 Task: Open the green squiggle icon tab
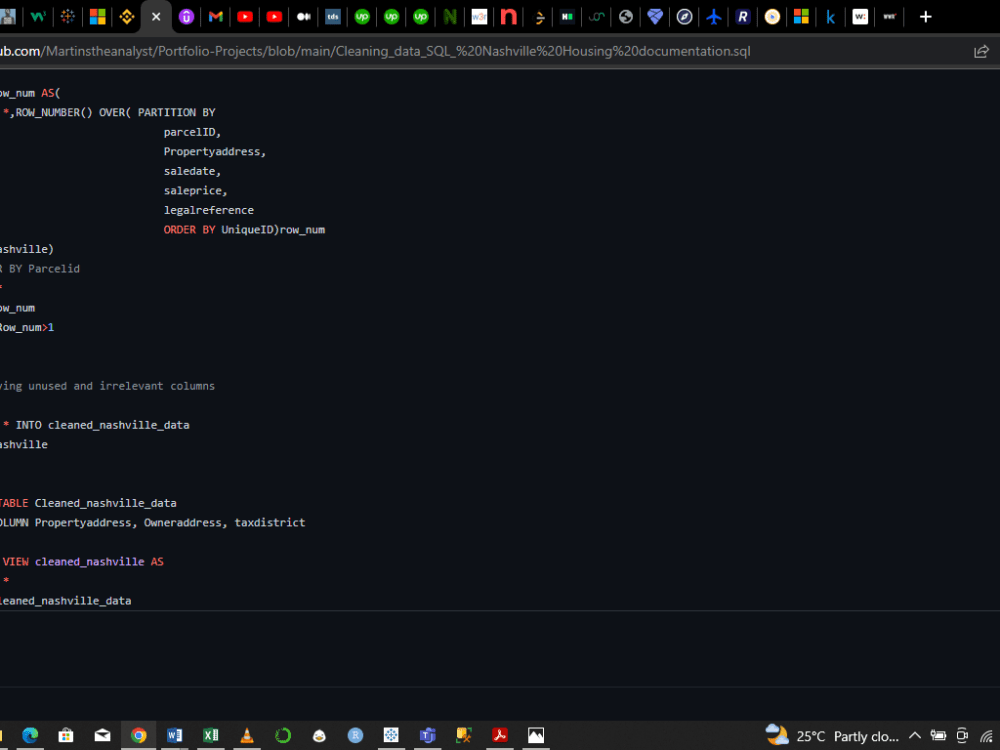pyautogui.click(x=596, y=17)
